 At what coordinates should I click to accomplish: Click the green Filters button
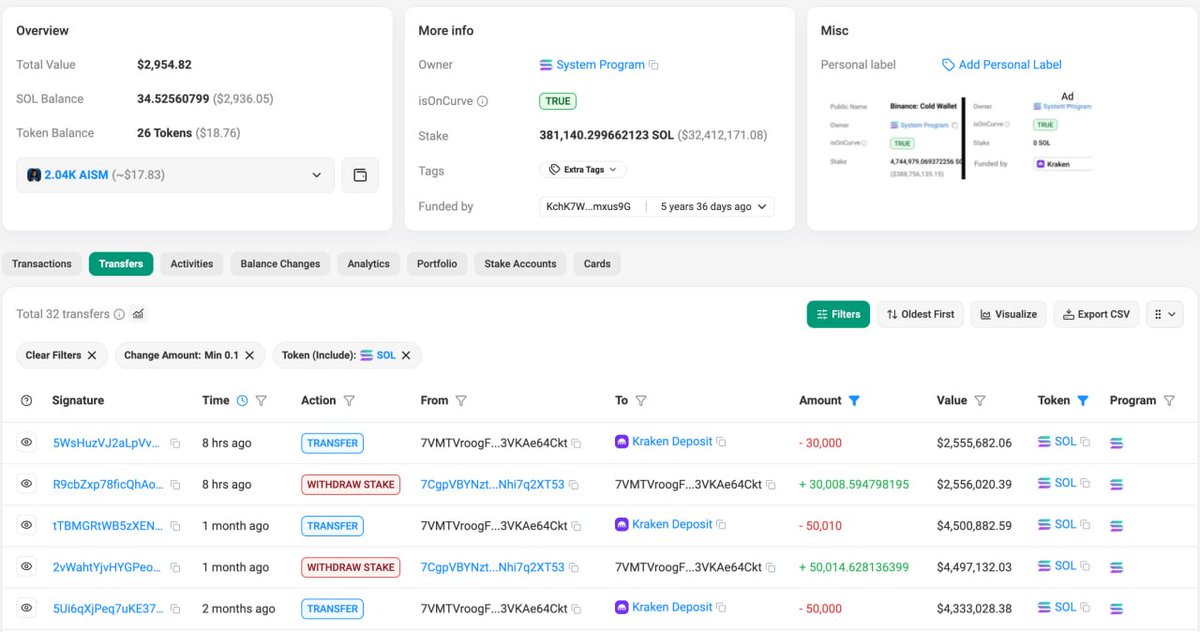click(x=838, y=314)
